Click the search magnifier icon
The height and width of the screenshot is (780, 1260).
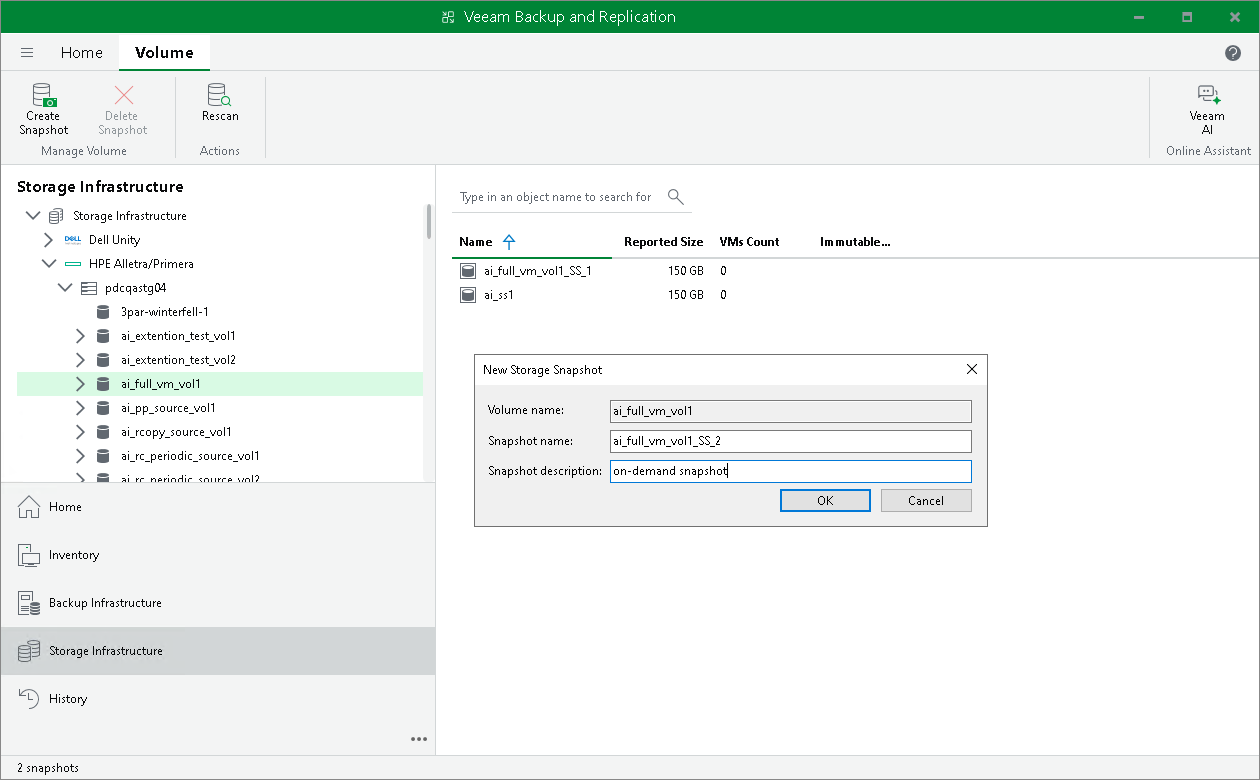tap(676, 196)
